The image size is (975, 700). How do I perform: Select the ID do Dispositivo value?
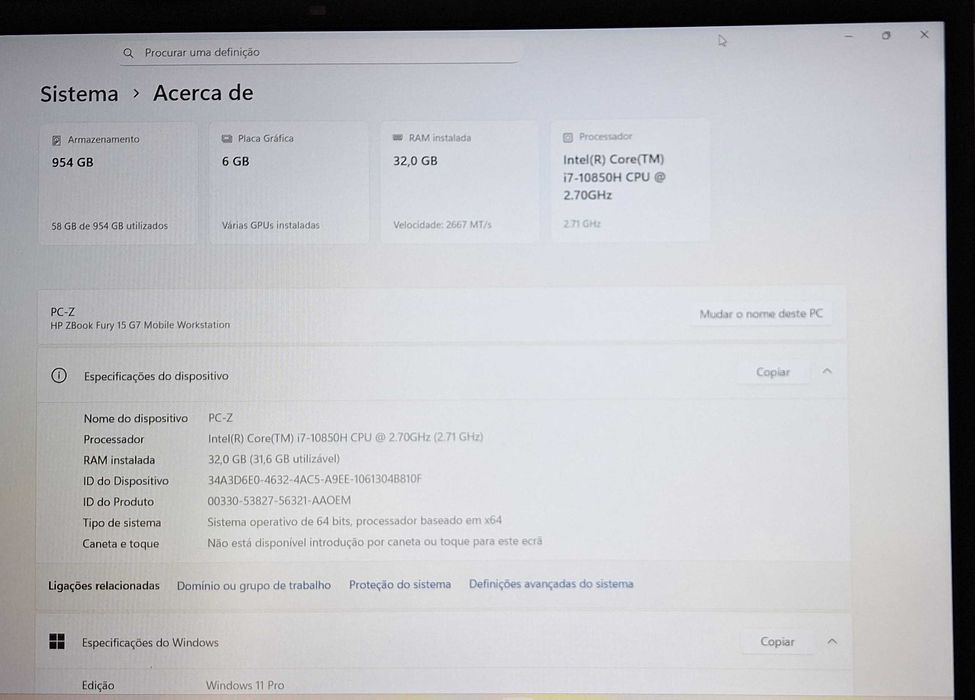tap(315, 479)
